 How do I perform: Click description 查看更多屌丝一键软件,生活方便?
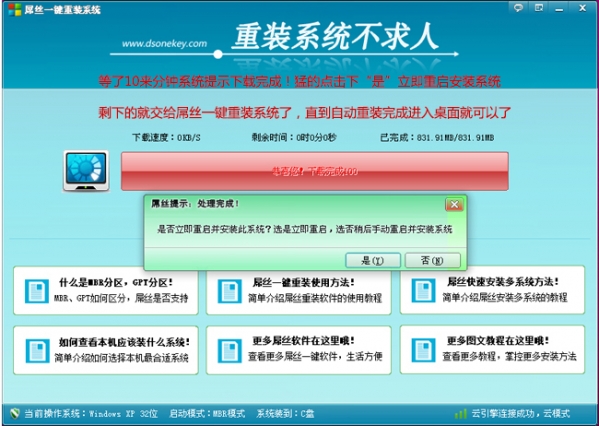click(x=315, y=356)
